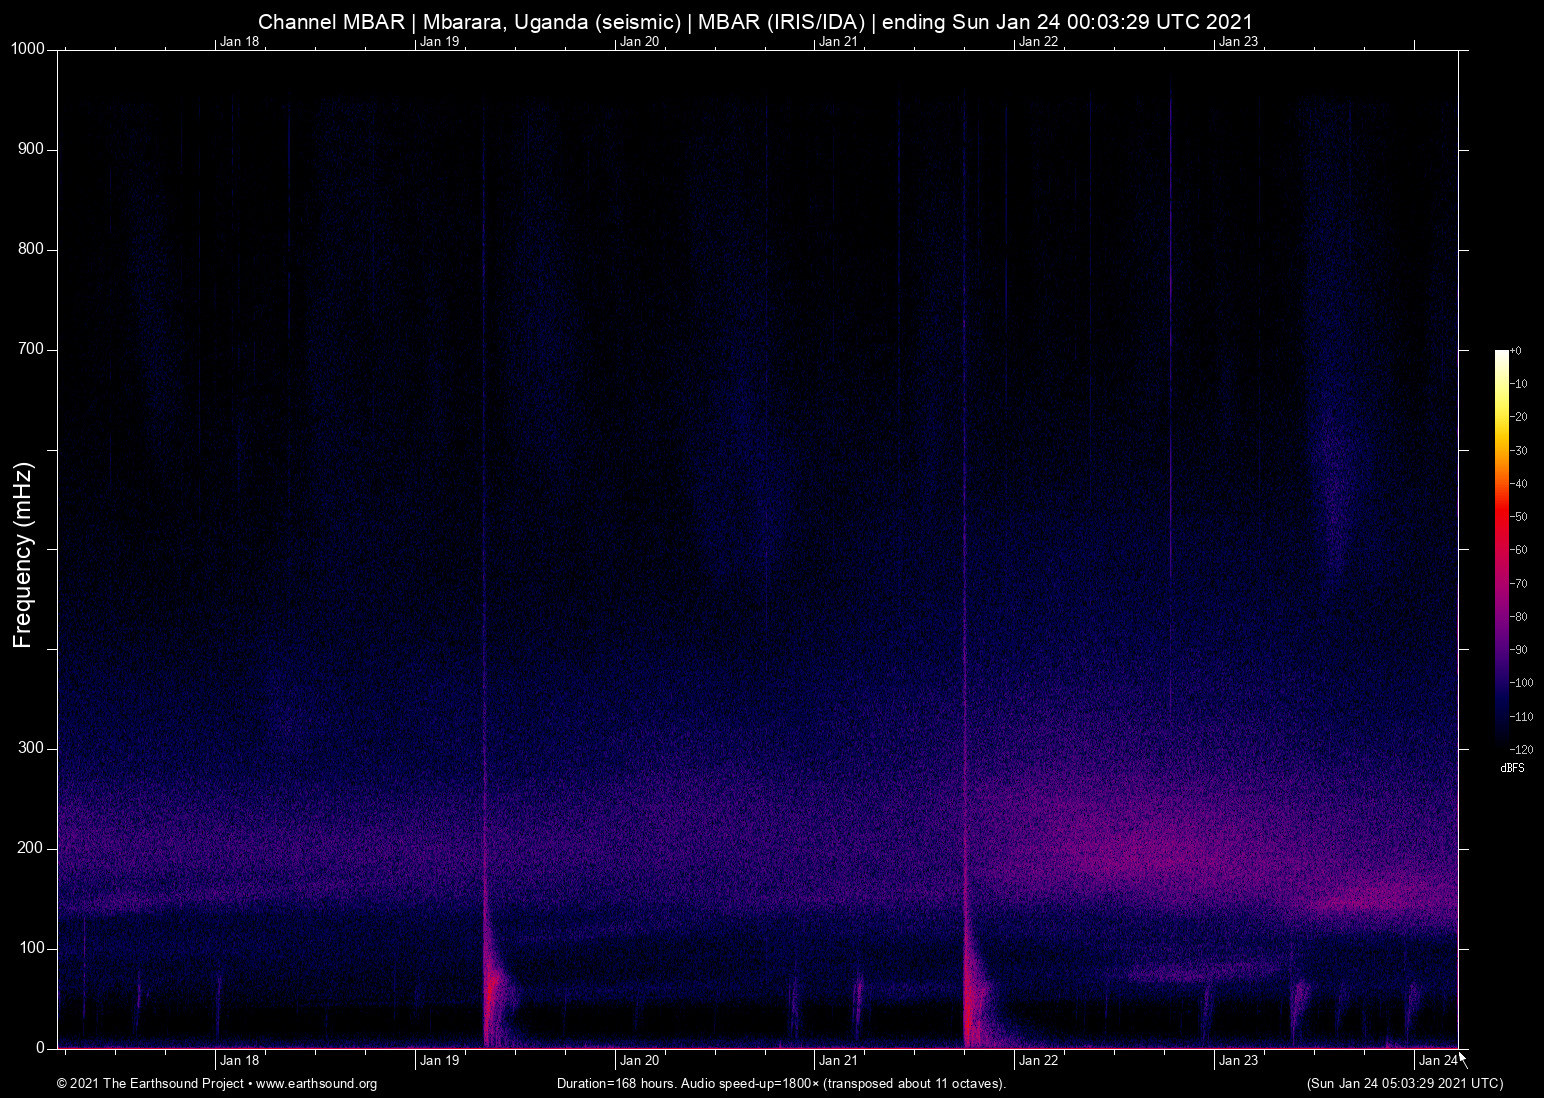The height and width of the screenshot is (1098, 1544).
Task: Select the Duration=168 hours footer text
Action: tap(780, 1084)
